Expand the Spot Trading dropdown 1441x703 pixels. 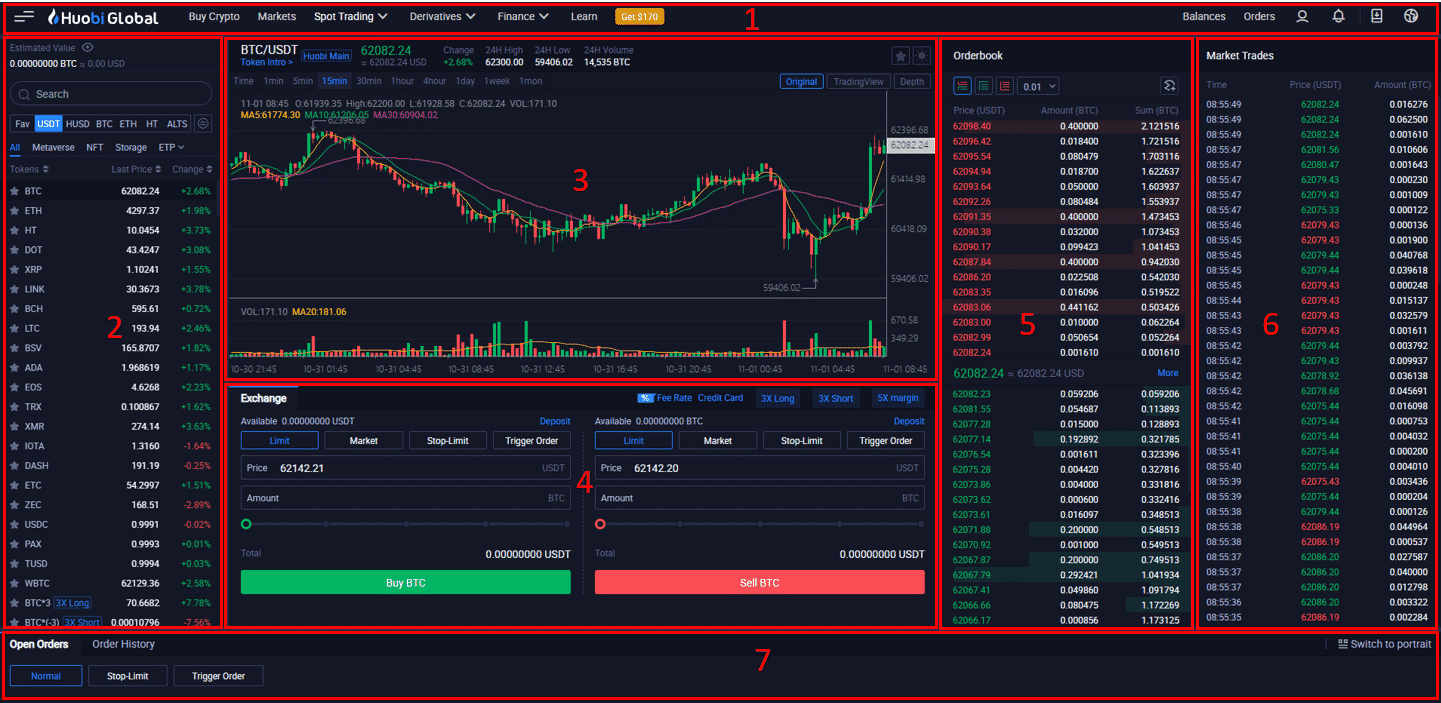pyautogui.click(x=350, y=17)
